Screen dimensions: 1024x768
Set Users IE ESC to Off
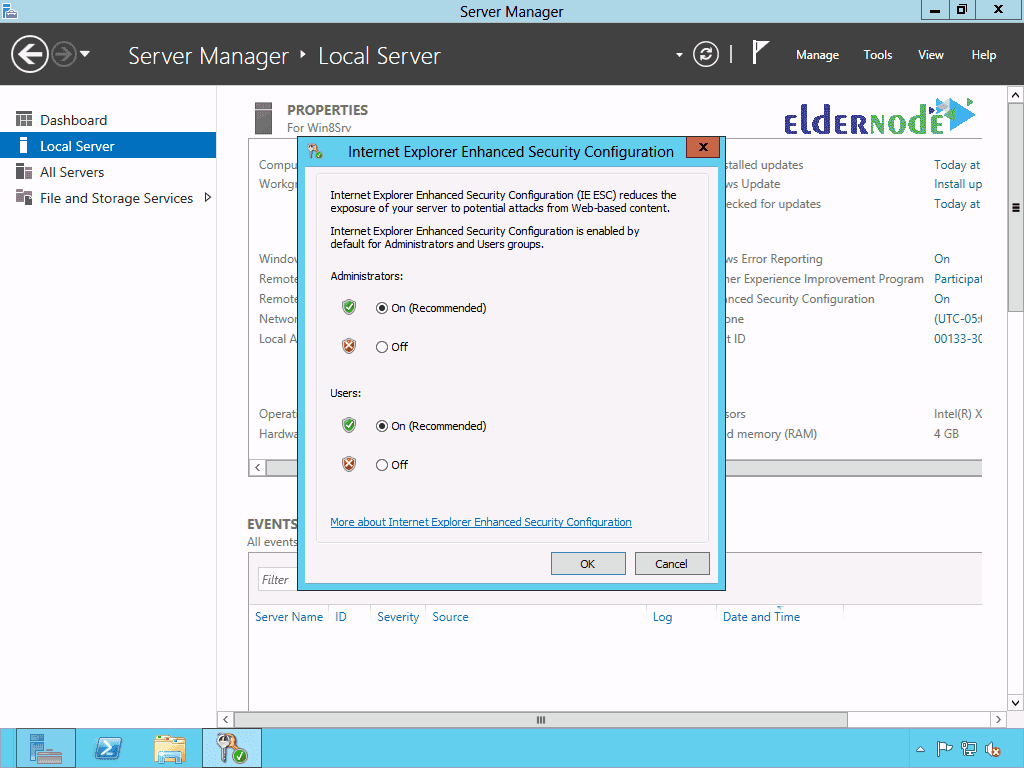391,465
